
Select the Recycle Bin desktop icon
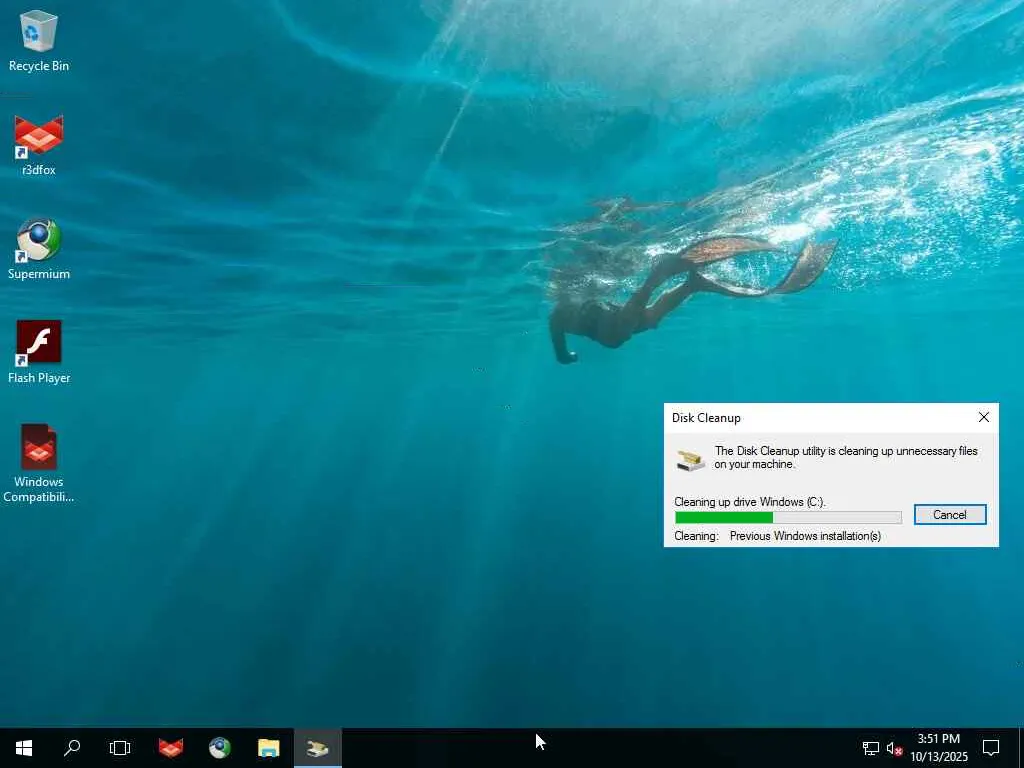pos(39,41)
